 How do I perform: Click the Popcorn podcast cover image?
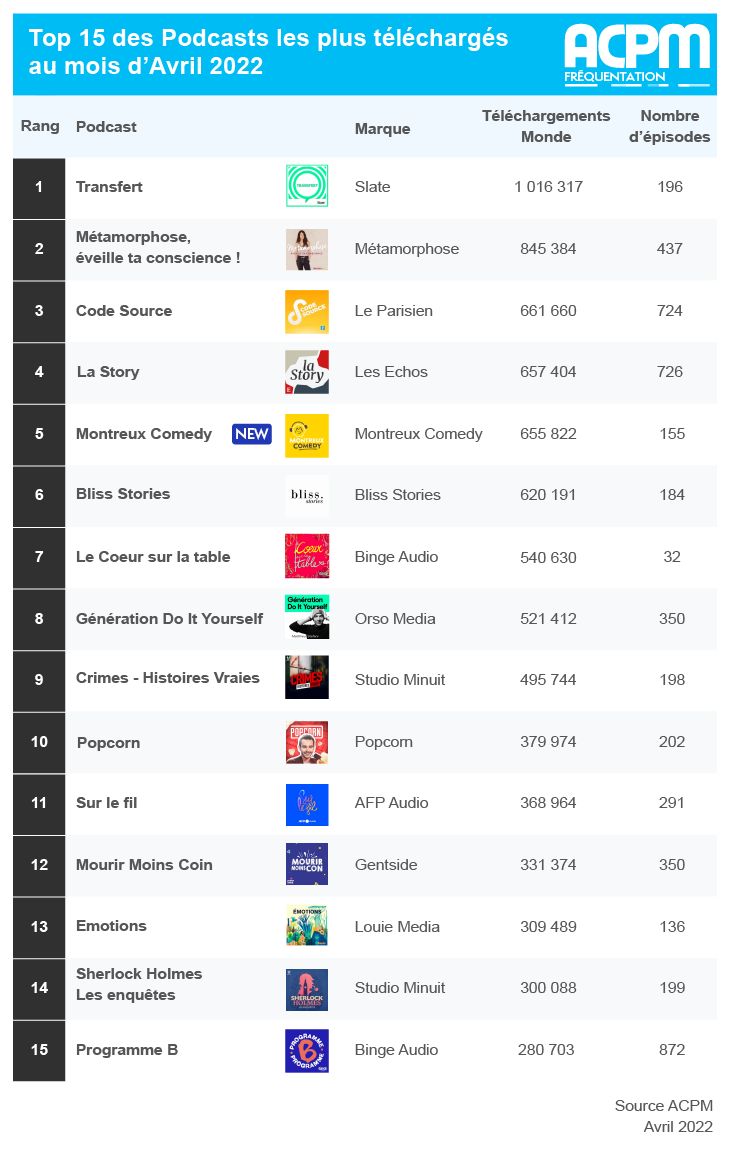(307, 742)
